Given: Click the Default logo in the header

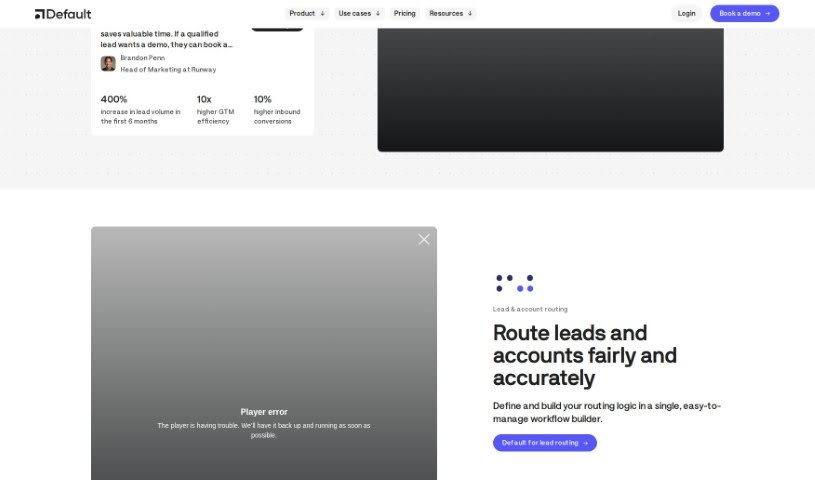Looking at the screenshot, I should [x=63, y=14].
